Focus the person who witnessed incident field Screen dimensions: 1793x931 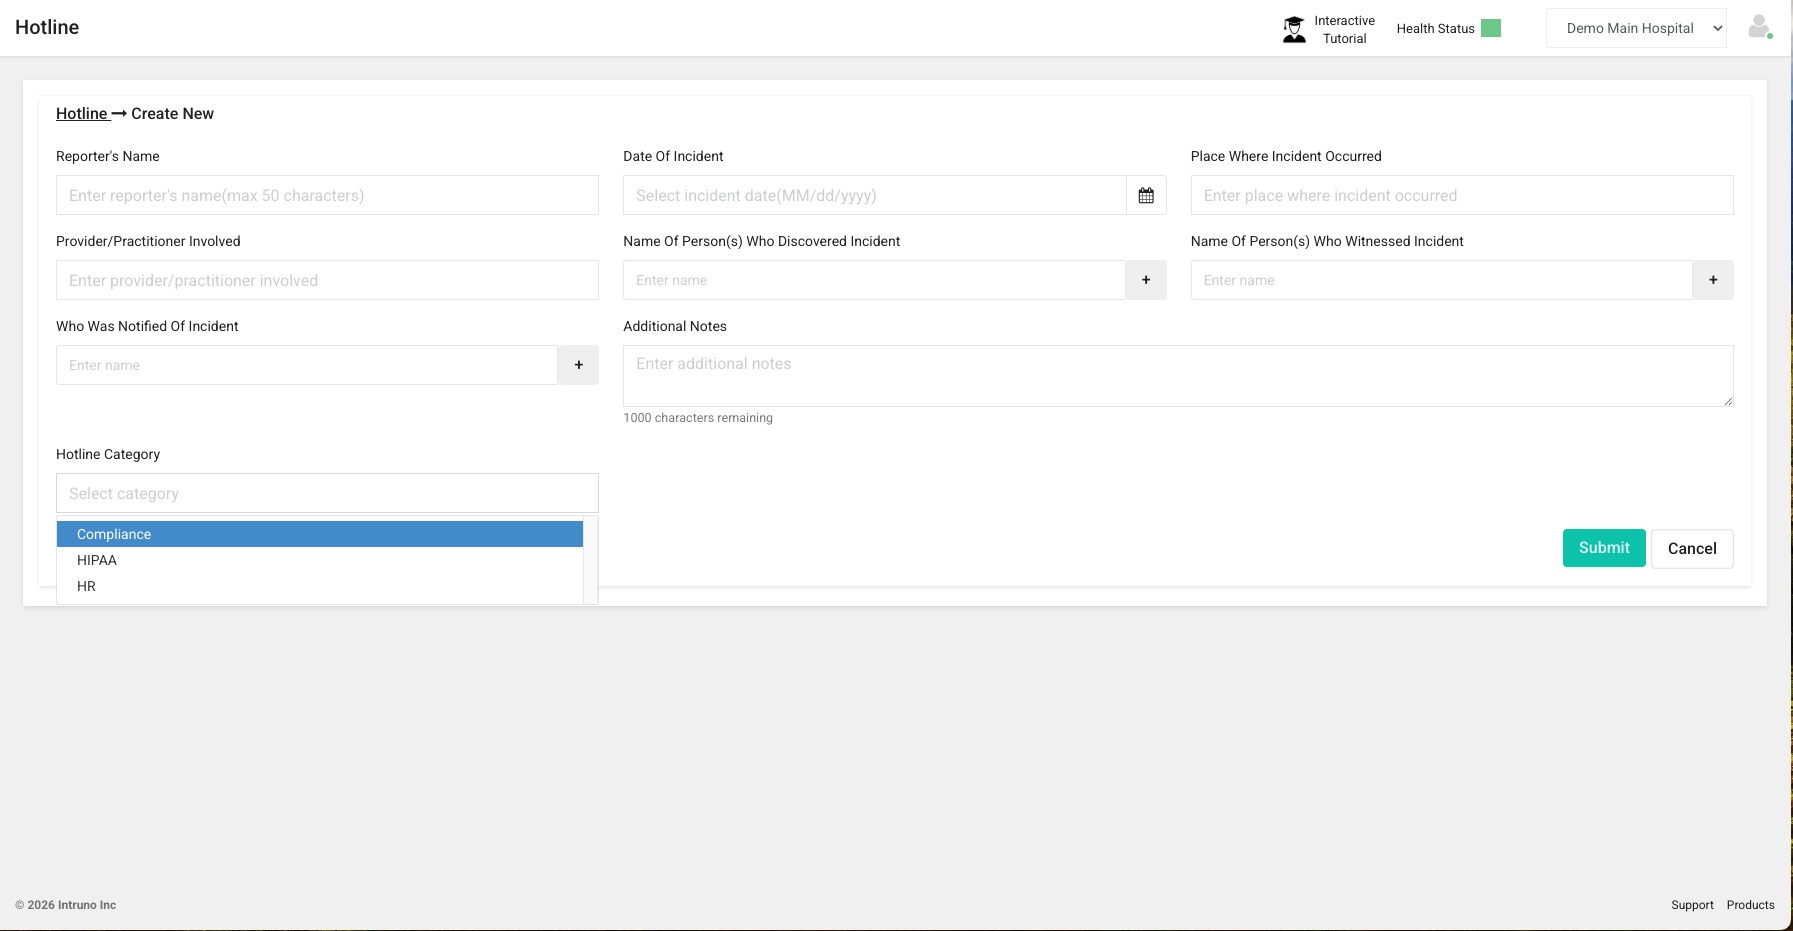[x=1441, y=280]
